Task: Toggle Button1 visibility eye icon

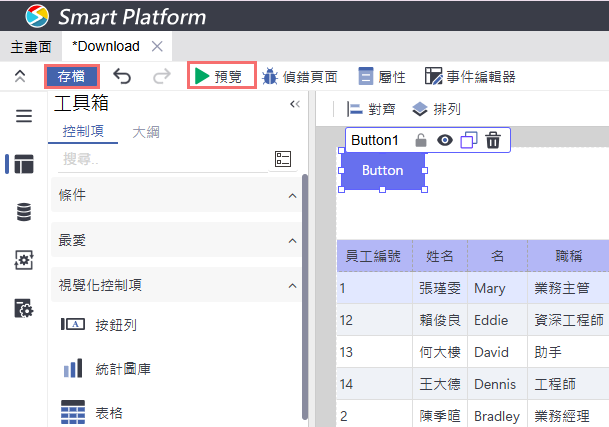Action: 445,140
